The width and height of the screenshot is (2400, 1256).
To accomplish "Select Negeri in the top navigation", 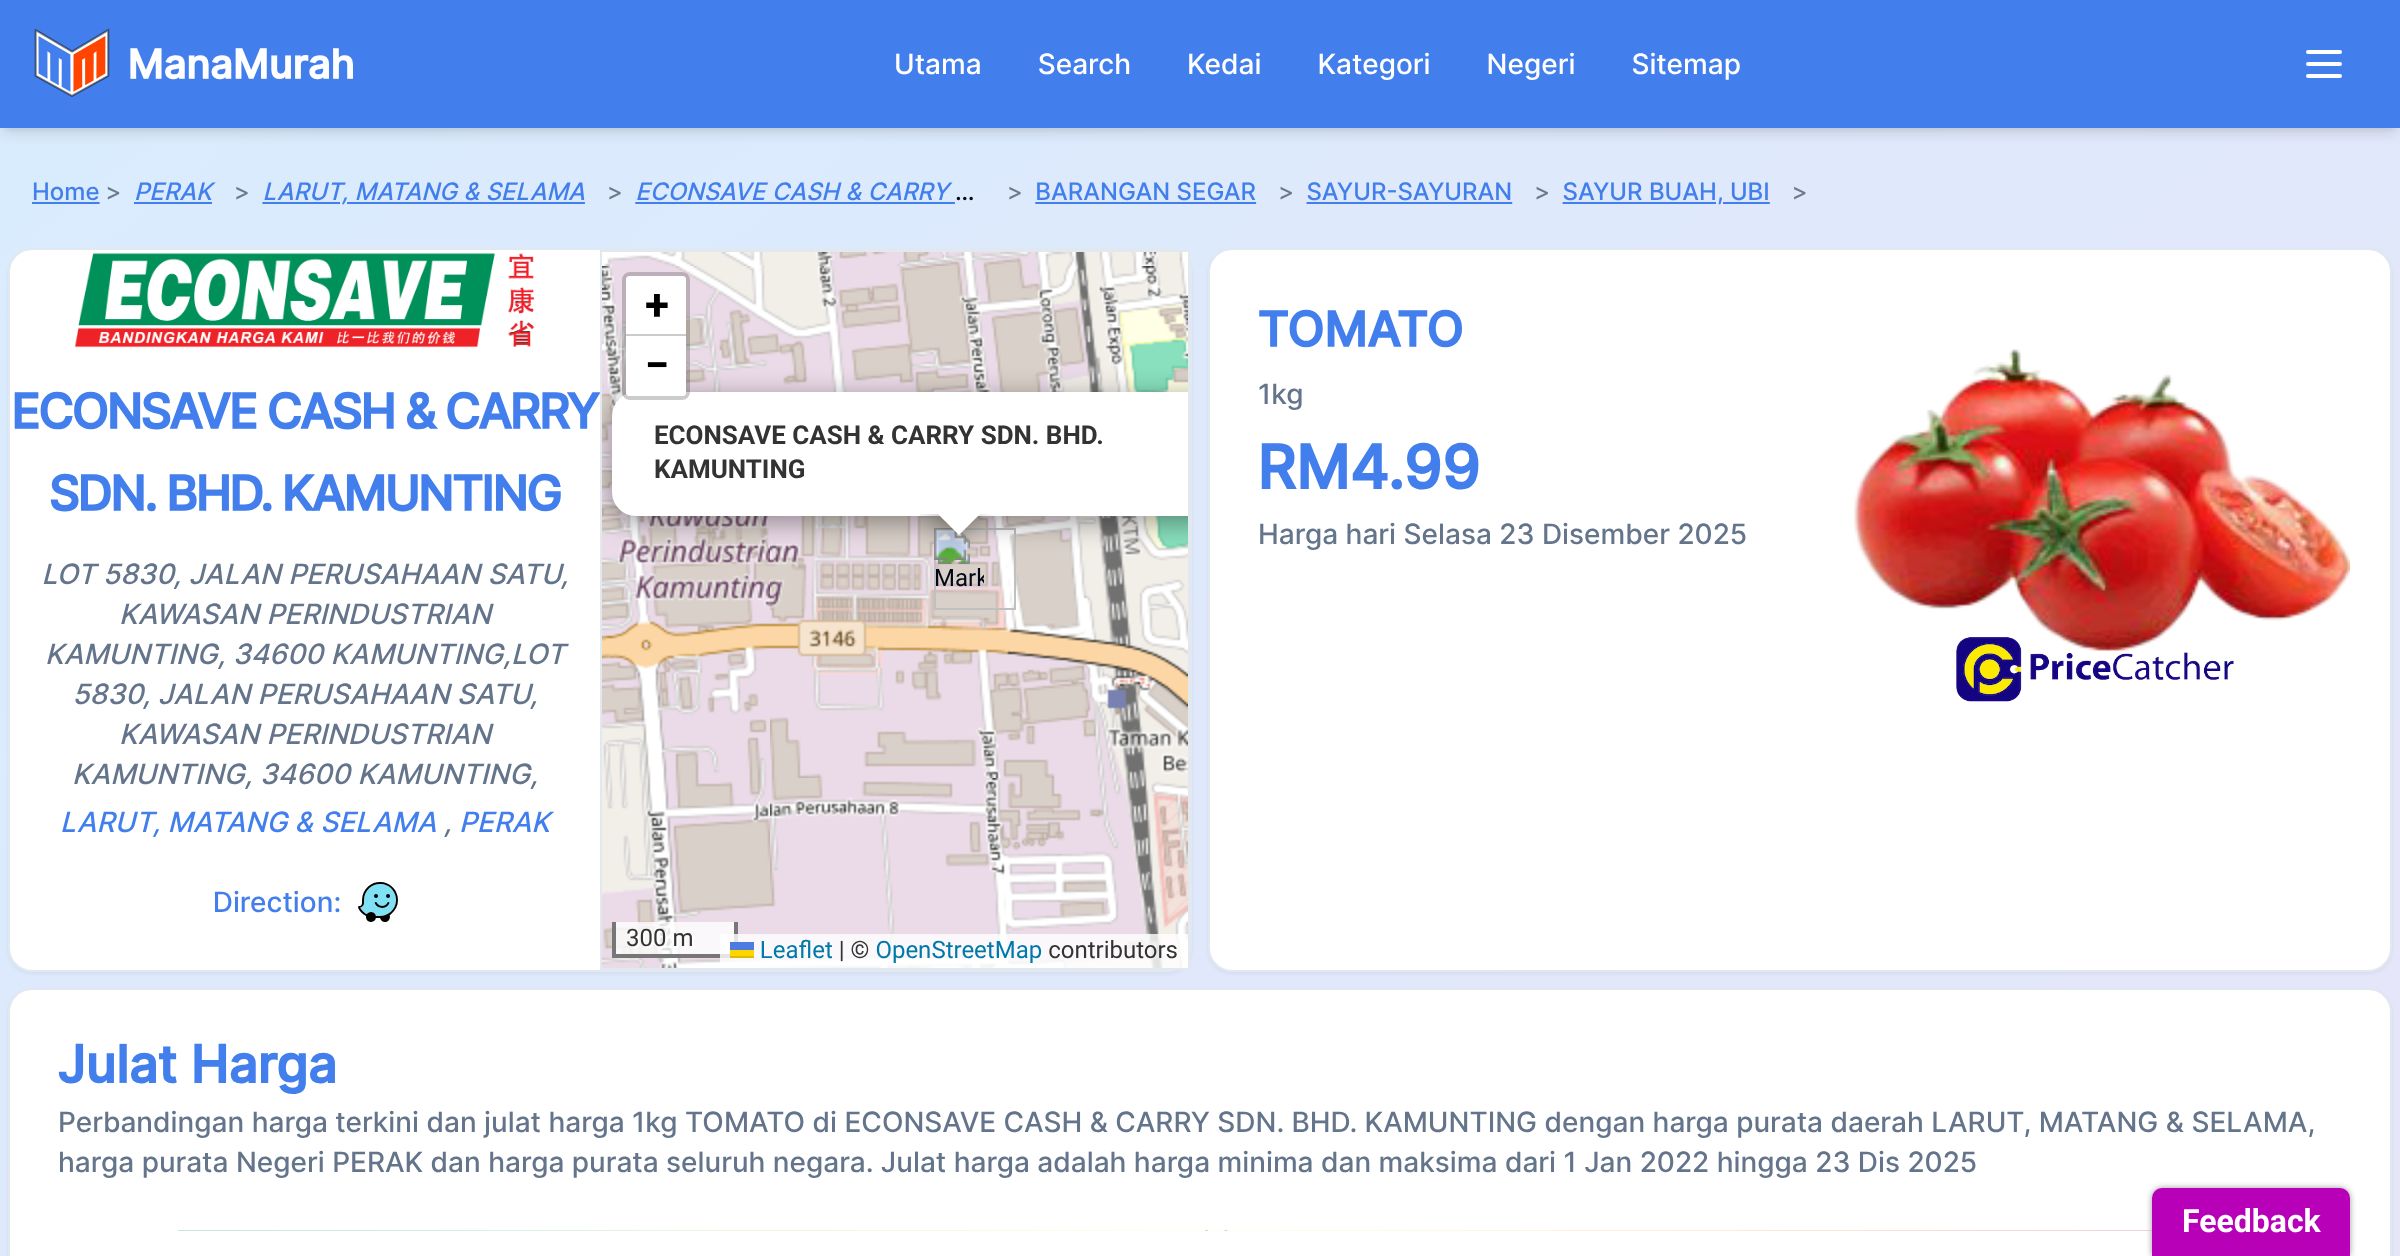I will pos(1530,64).
